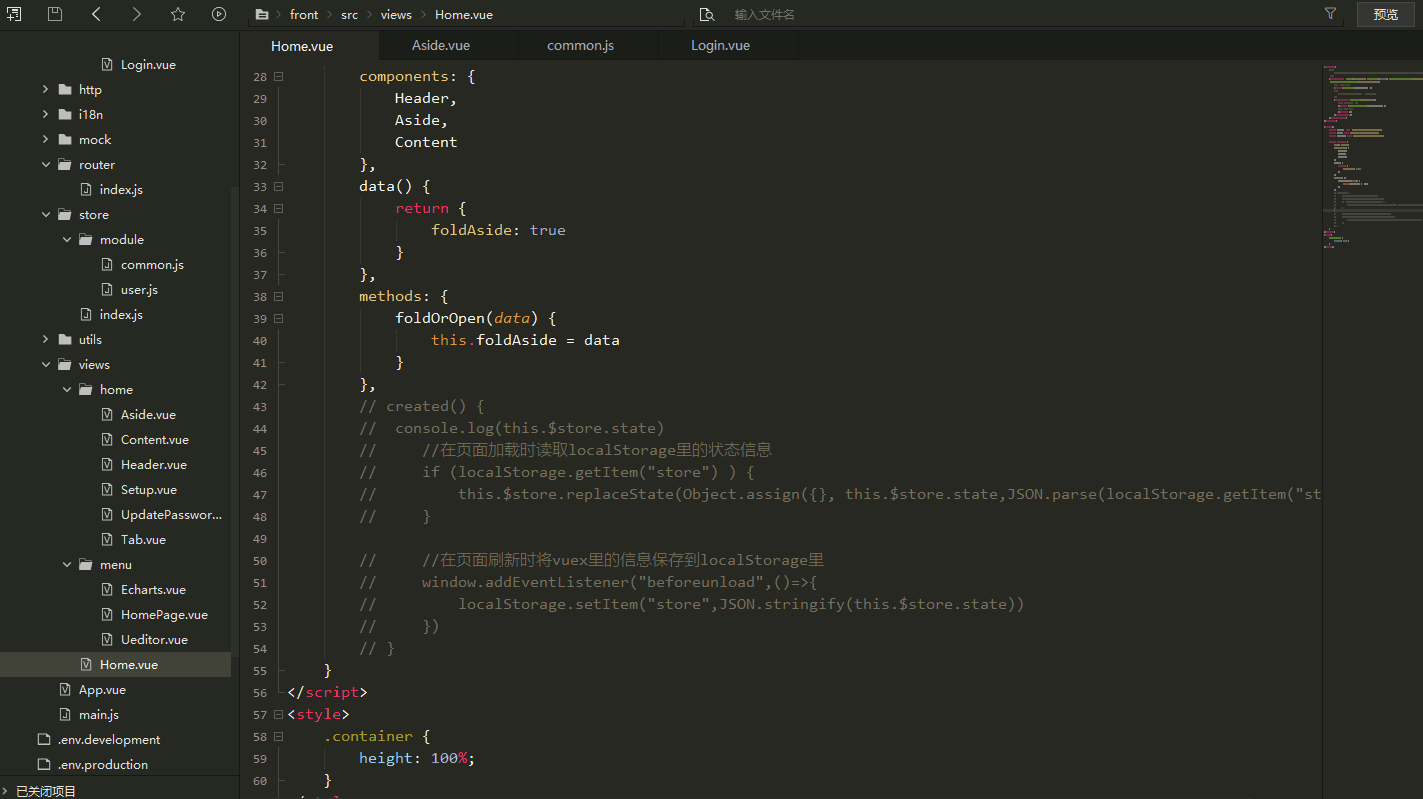
Task: Click the file icon beside user.js
Action: click(x=107, y=289)
